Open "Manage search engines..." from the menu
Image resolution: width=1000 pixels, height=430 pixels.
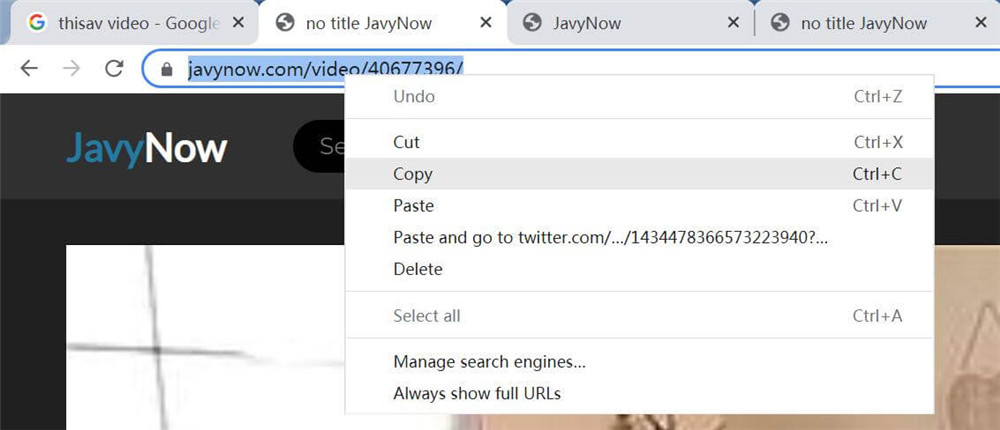(x=489, y=362)
